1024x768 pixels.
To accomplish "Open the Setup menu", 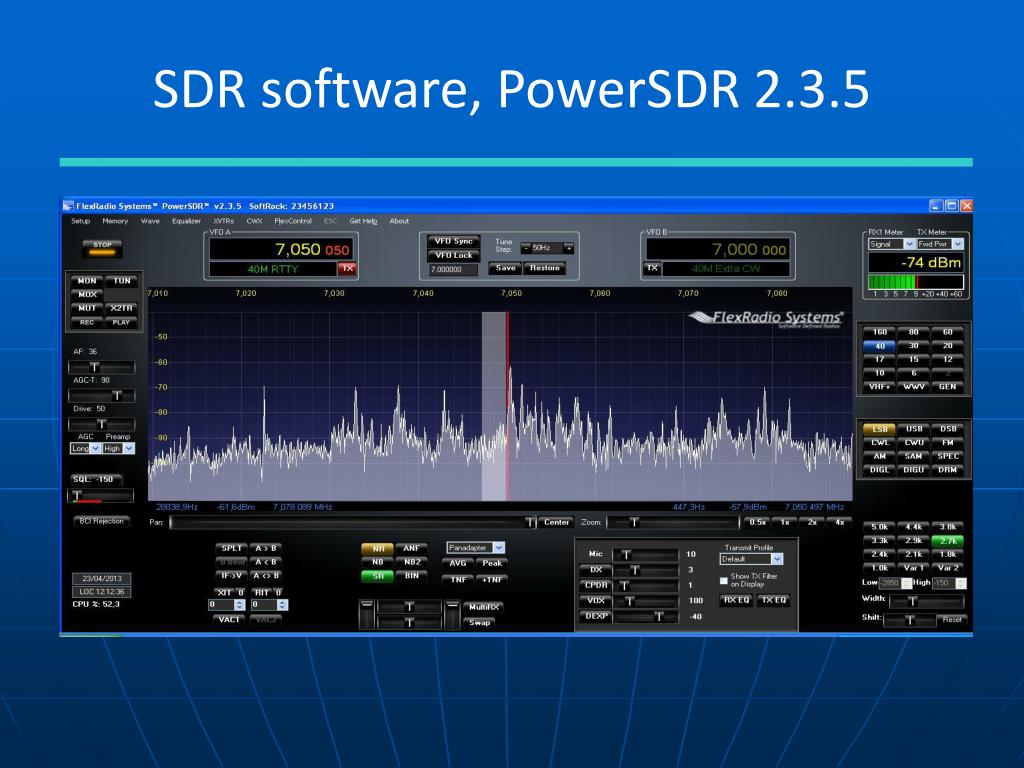I will 80,221.
